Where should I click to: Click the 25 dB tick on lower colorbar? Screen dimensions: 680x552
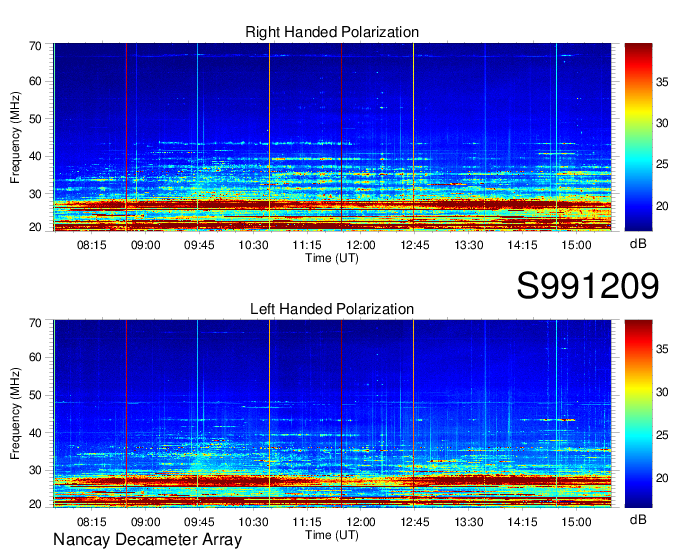pyautogui.click(x=662, y=435)
